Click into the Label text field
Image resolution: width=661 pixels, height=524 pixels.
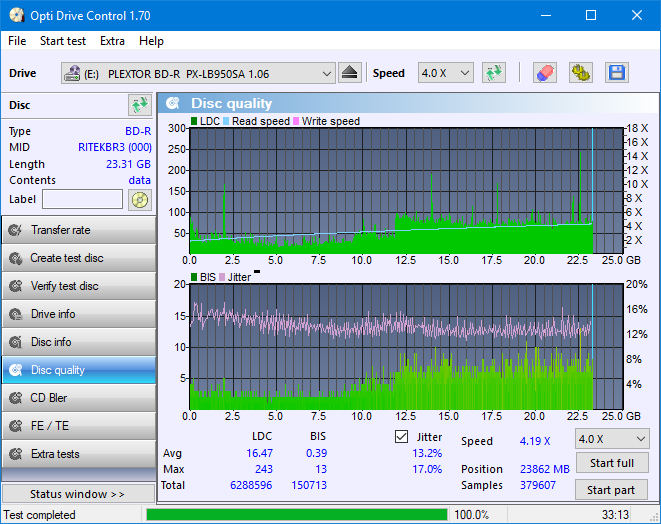[x=83, y=200]
